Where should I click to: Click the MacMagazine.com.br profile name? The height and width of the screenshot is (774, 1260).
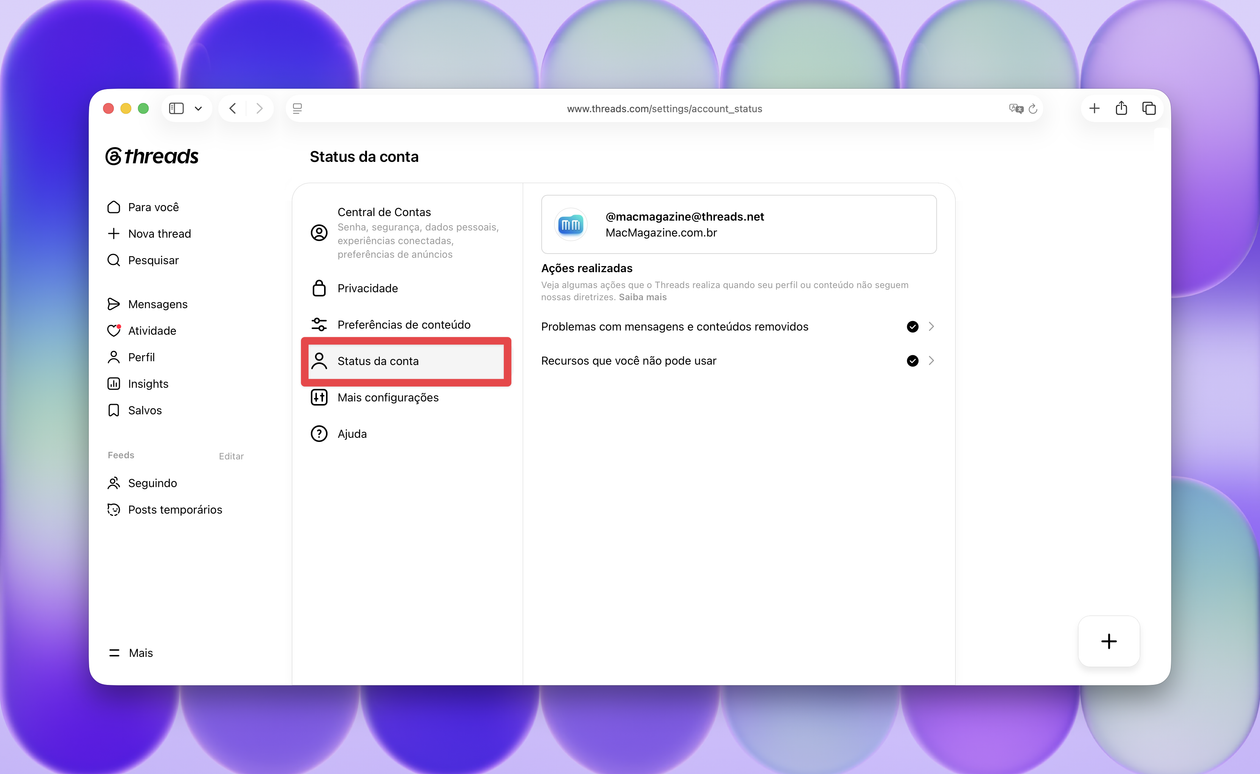pos(661,233)
